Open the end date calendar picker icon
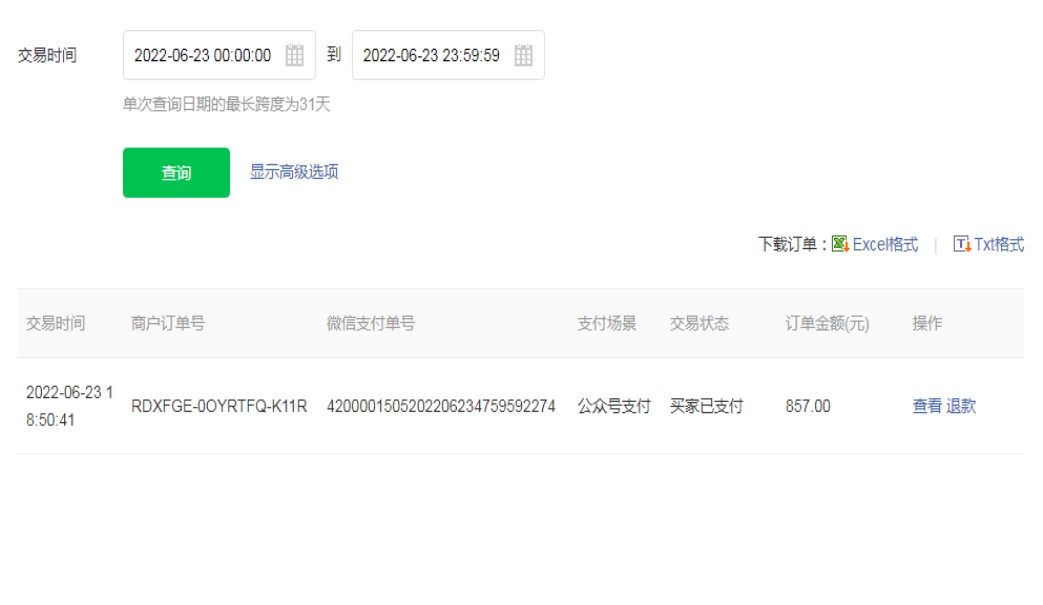1043x605 pixels. tap(523, 55)
